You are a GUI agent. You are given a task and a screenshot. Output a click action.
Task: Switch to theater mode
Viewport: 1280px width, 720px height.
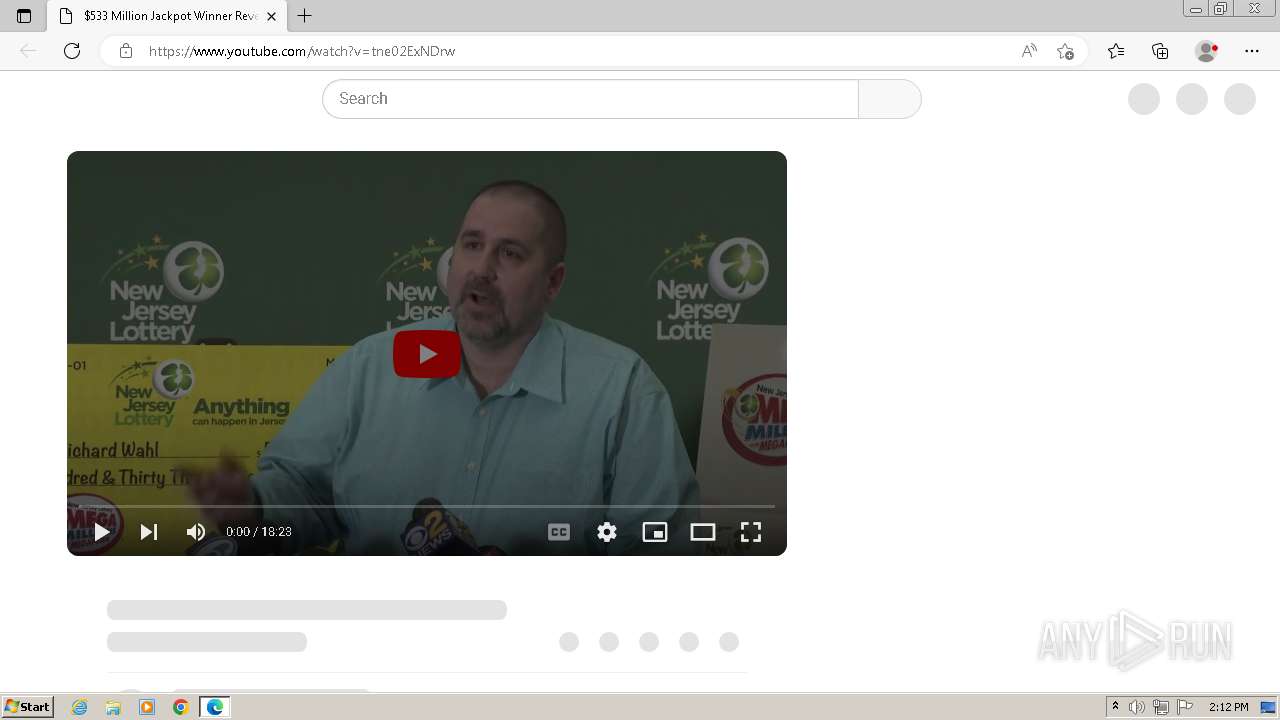[703, 532]
